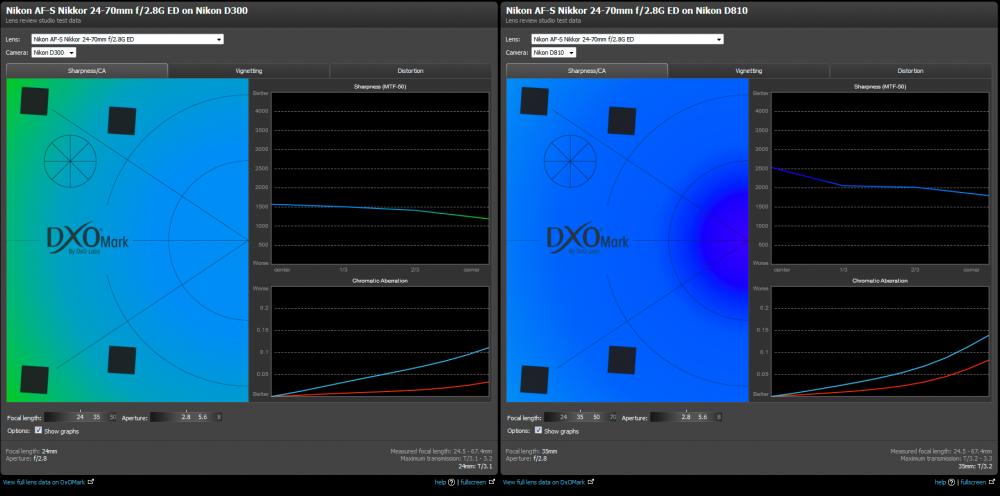Switch to Vignetting tab in D300 panel
The height and width of the screenshot is (496, 1000).
249,71
